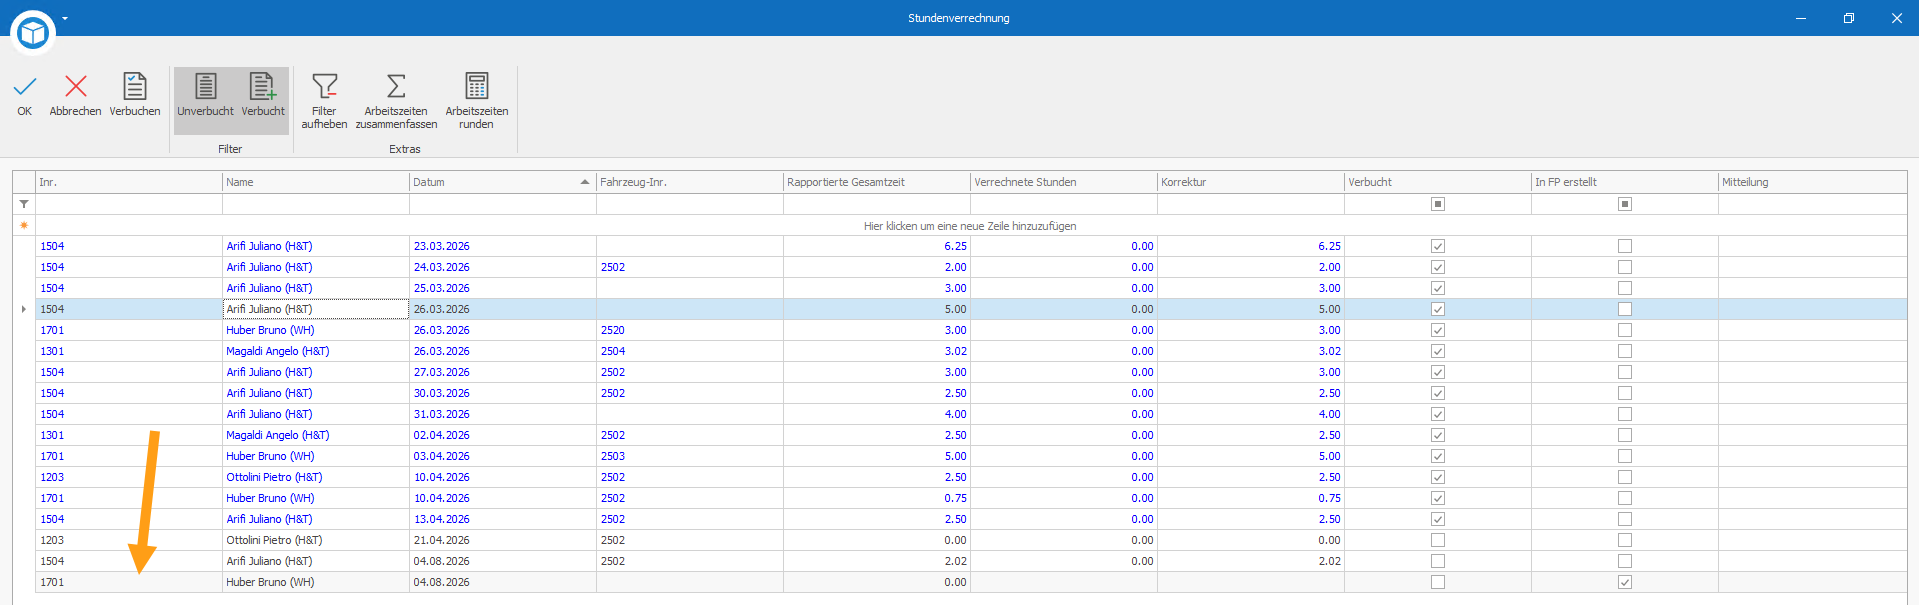Click Arbeitszeiten runden calculator icon
The image size is (1919, 605).
(477, 87)
